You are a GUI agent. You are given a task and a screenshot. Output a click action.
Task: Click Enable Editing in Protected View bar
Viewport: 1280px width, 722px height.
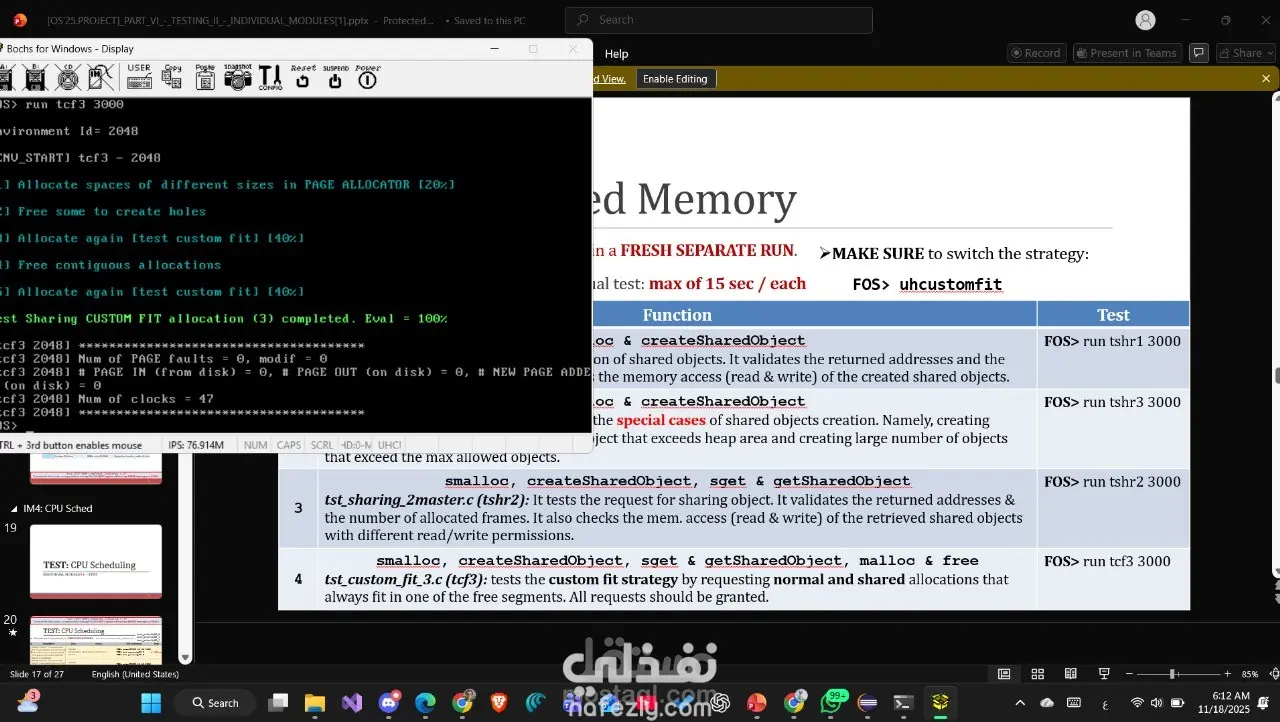click(675, 79)
